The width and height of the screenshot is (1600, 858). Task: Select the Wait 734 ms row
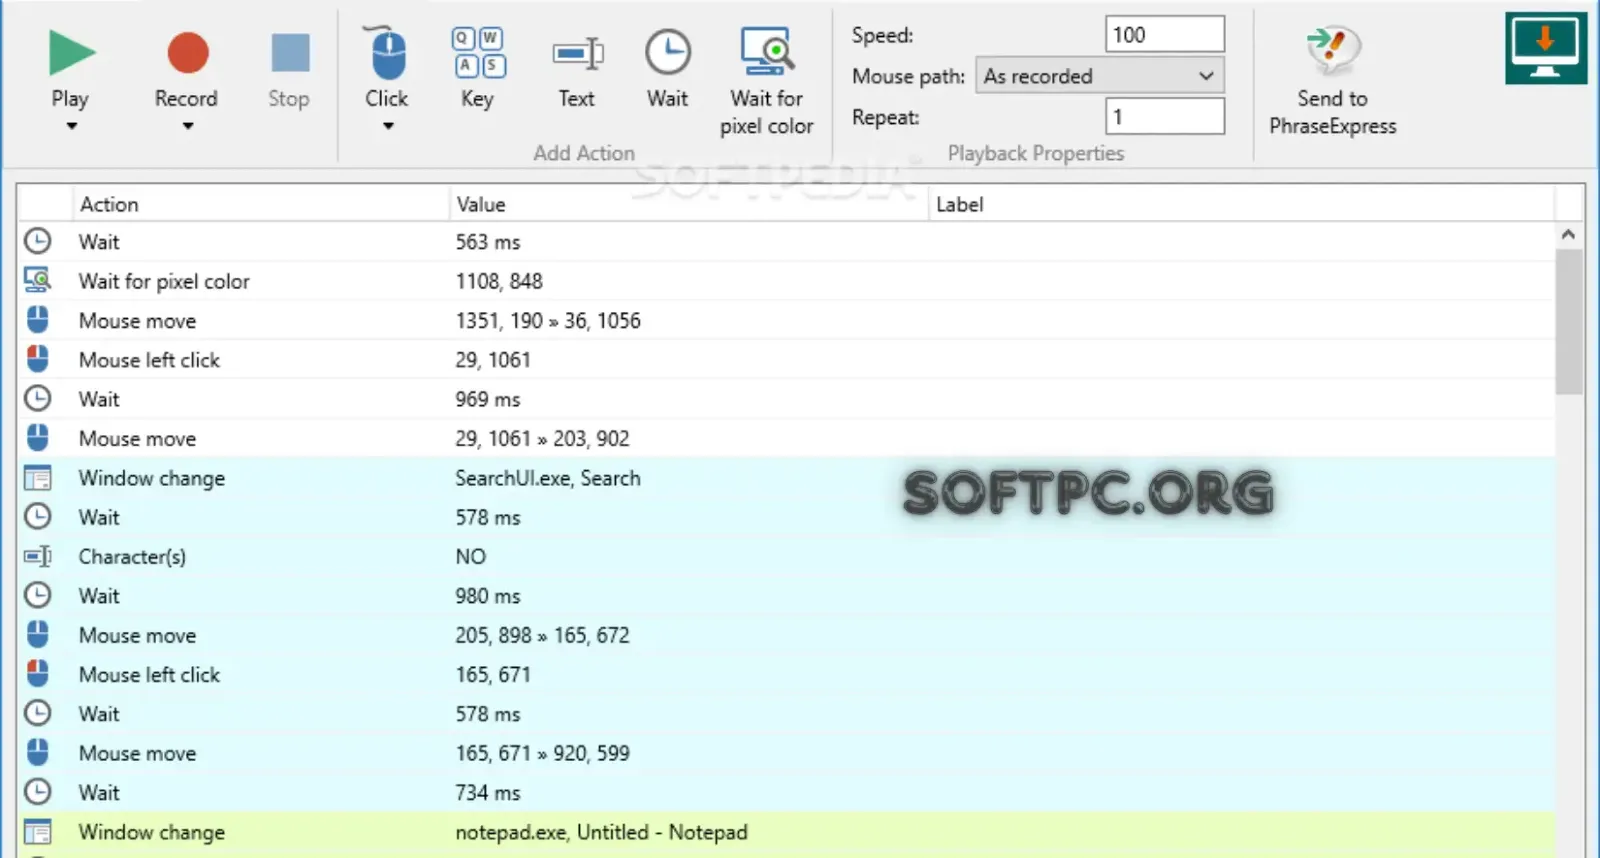click(x=786, y=792)
